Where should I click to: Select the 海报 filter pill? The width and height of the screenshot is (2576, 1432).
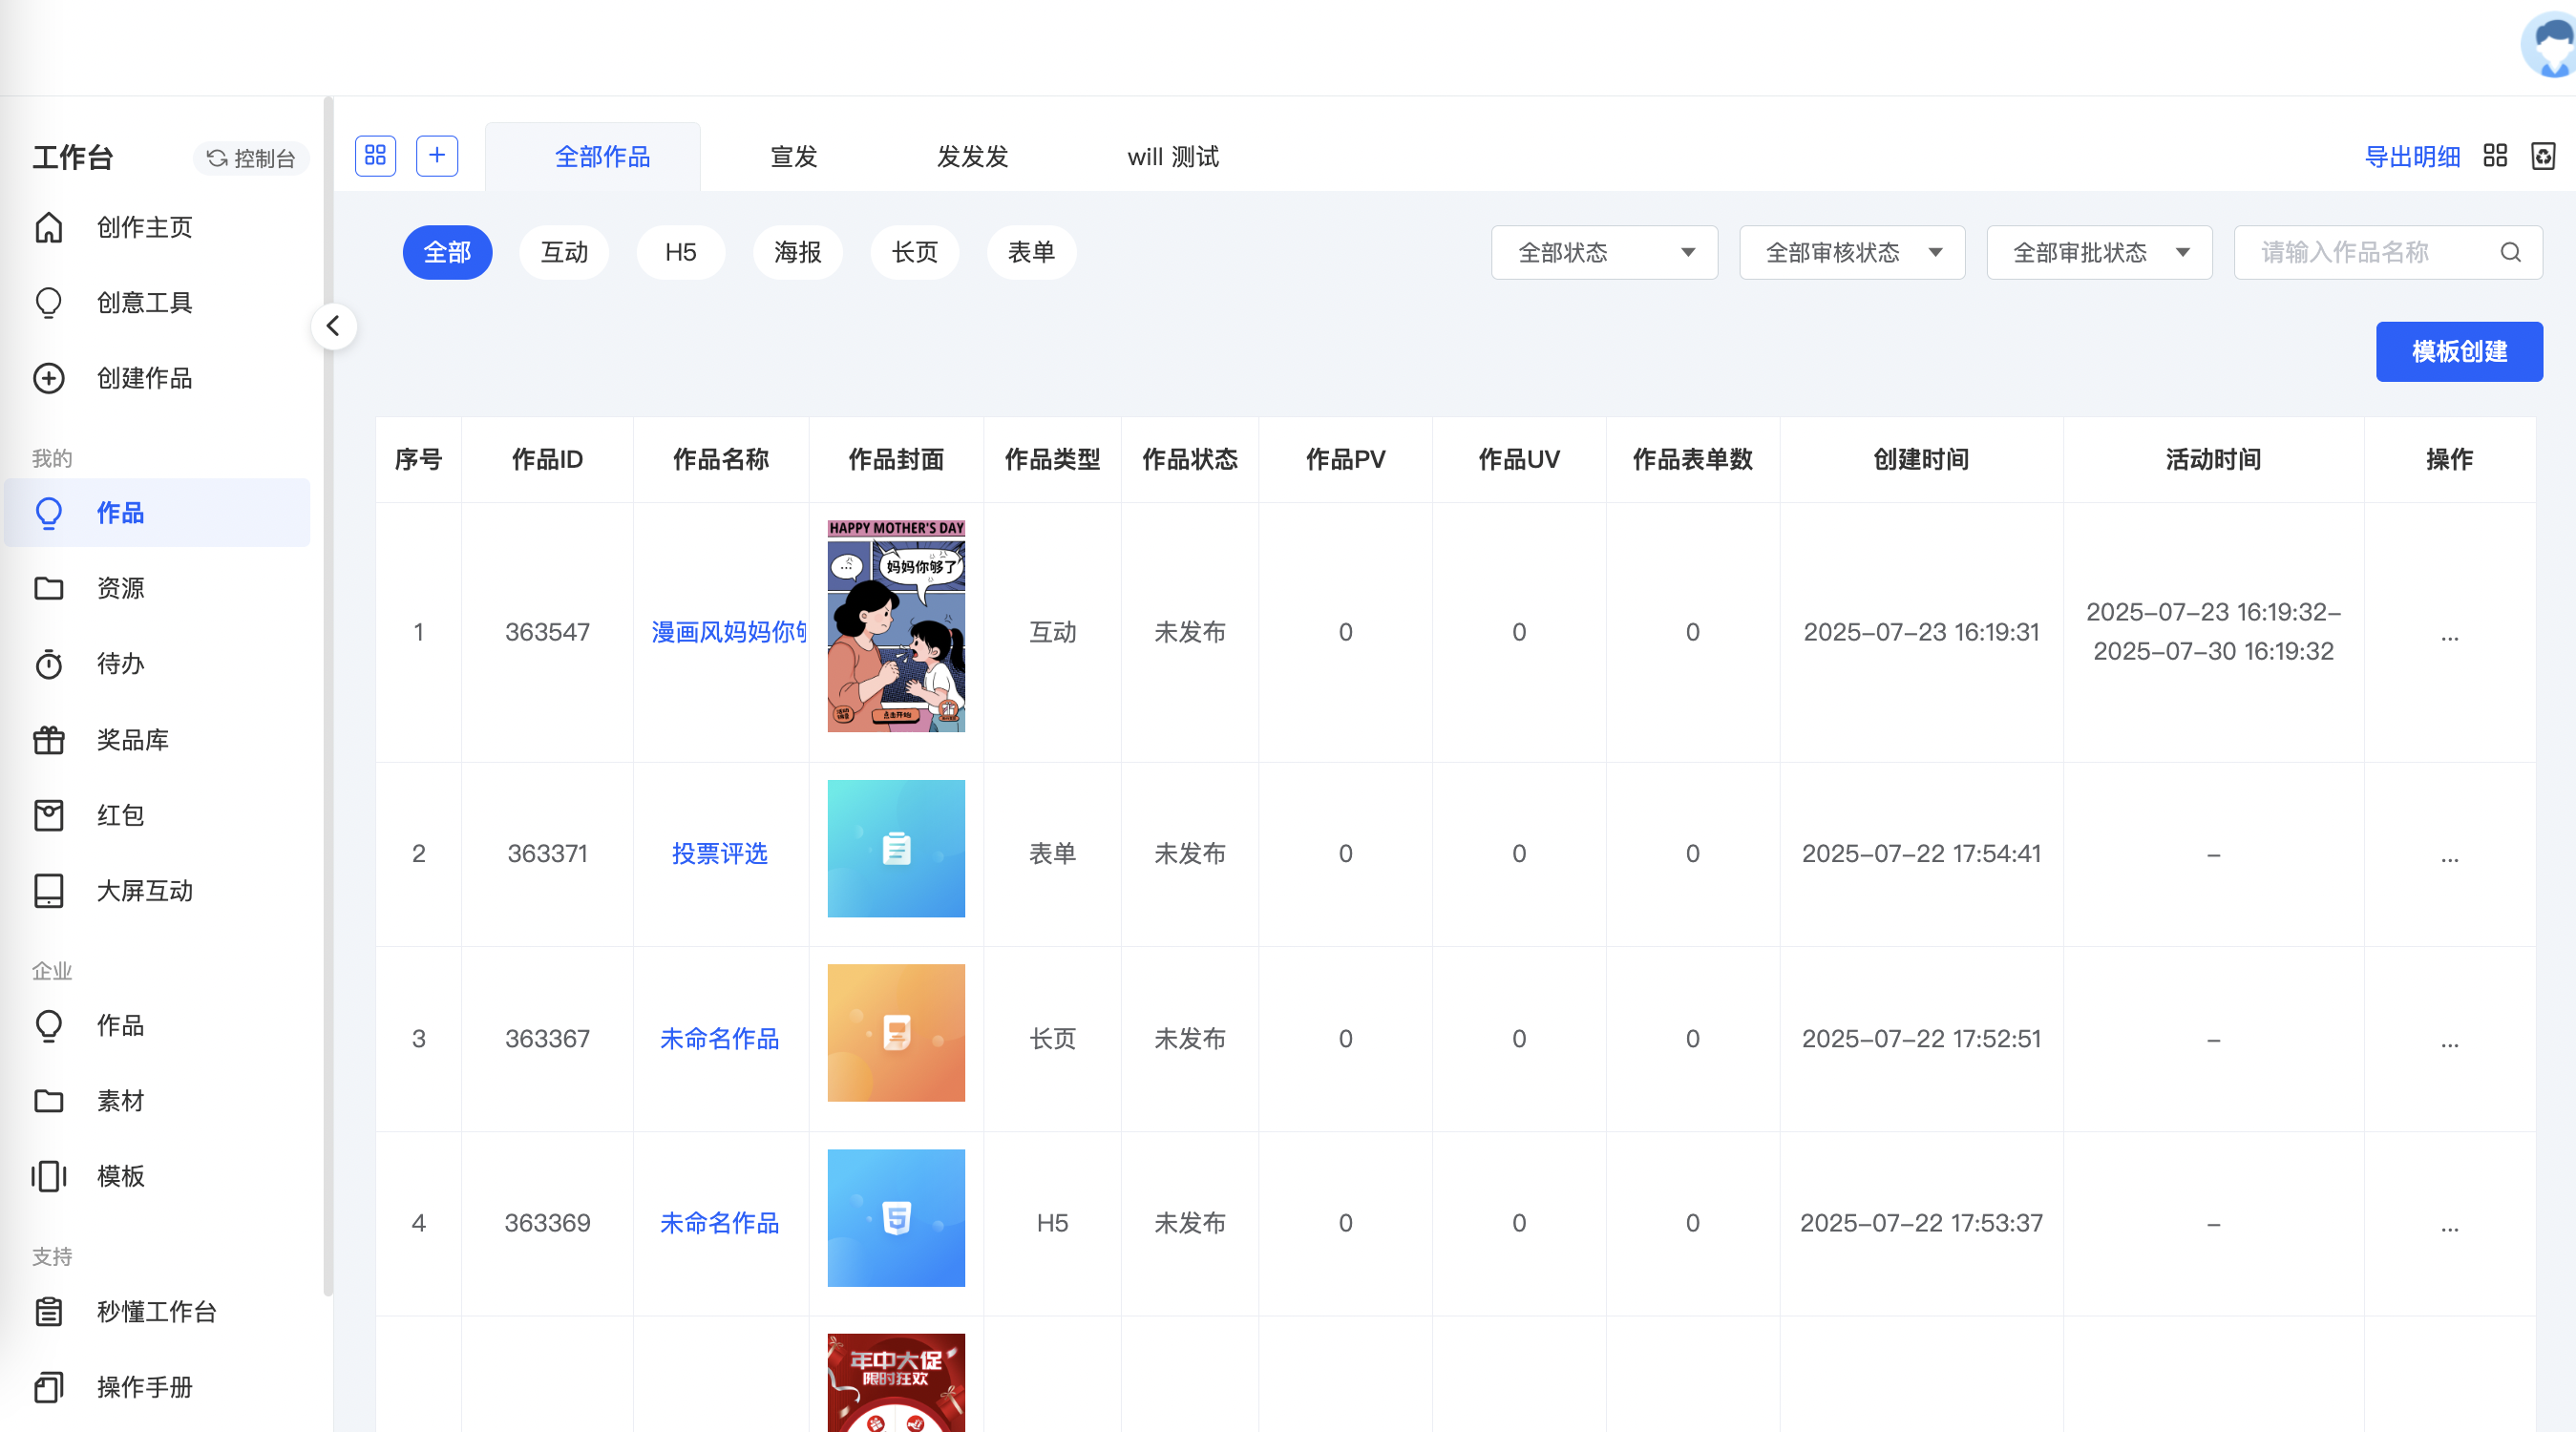click(x=797, y=253)
